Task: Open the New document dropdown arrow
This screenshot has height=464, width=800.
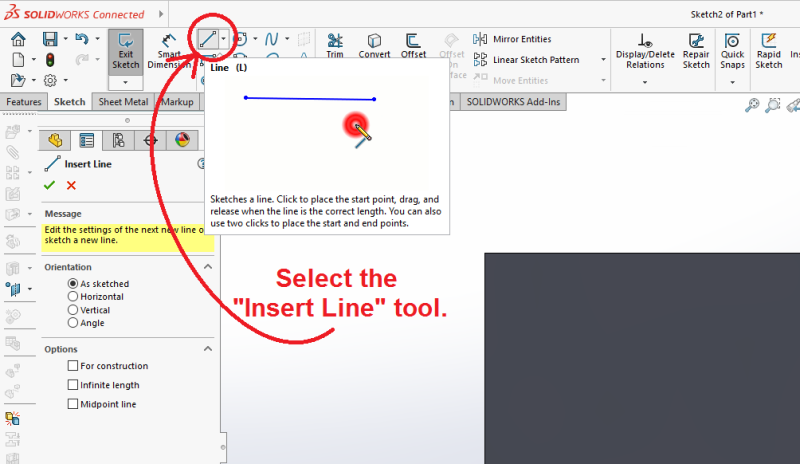Action: (33, 60)
